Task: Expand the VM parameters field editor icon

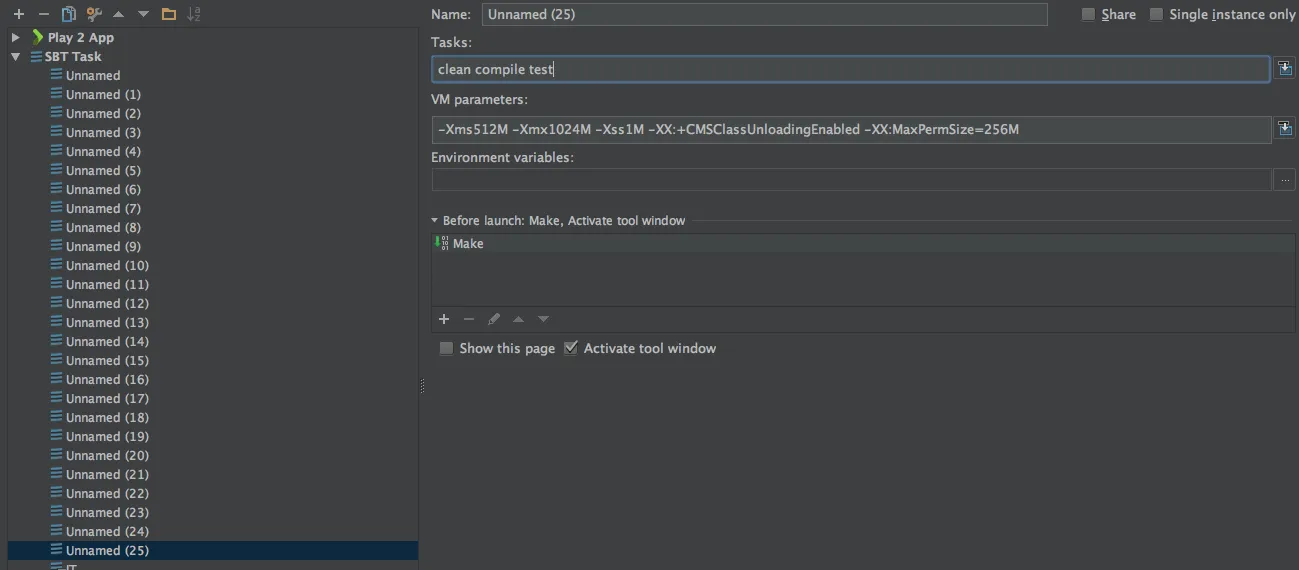Action: [x=1285, y=129]
